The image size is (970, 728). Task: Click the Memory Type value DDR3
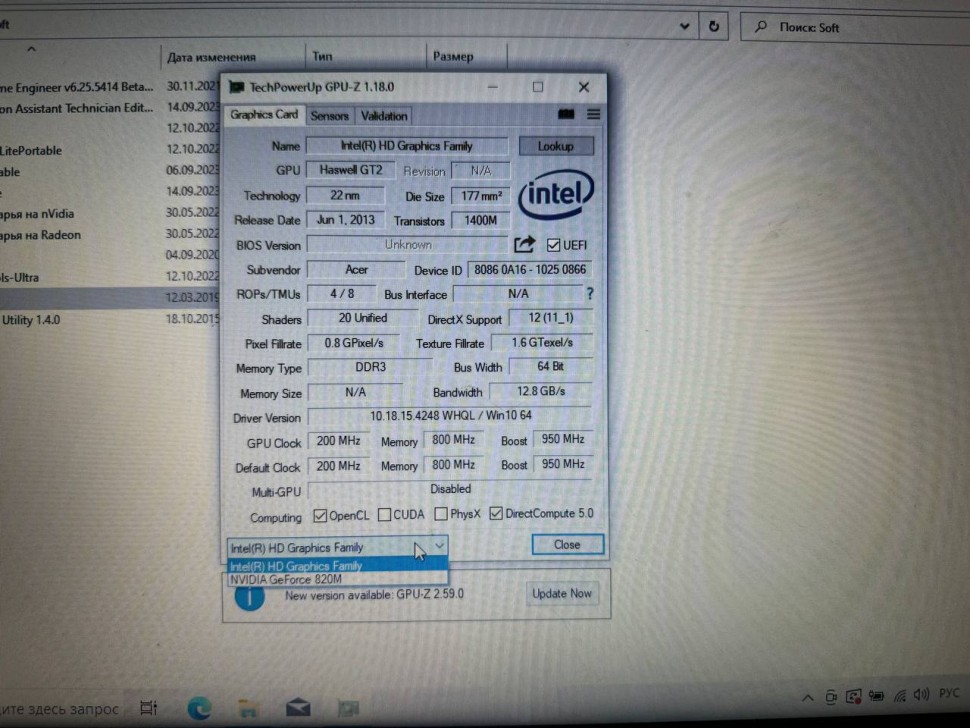(x=370, y=367)
